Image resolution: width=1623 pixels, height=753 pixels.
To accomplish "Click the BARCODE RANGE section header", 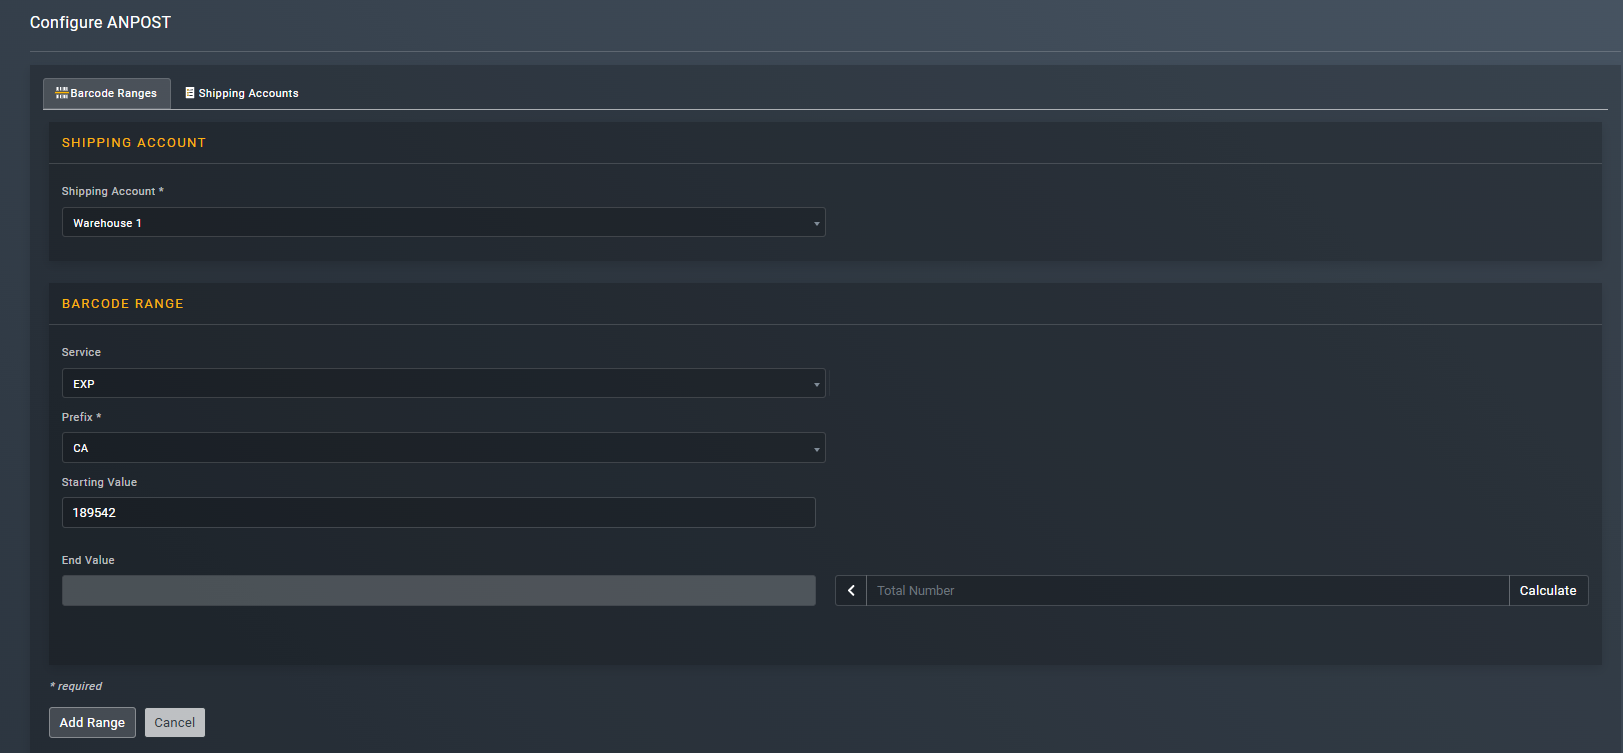I will point(123,304).
